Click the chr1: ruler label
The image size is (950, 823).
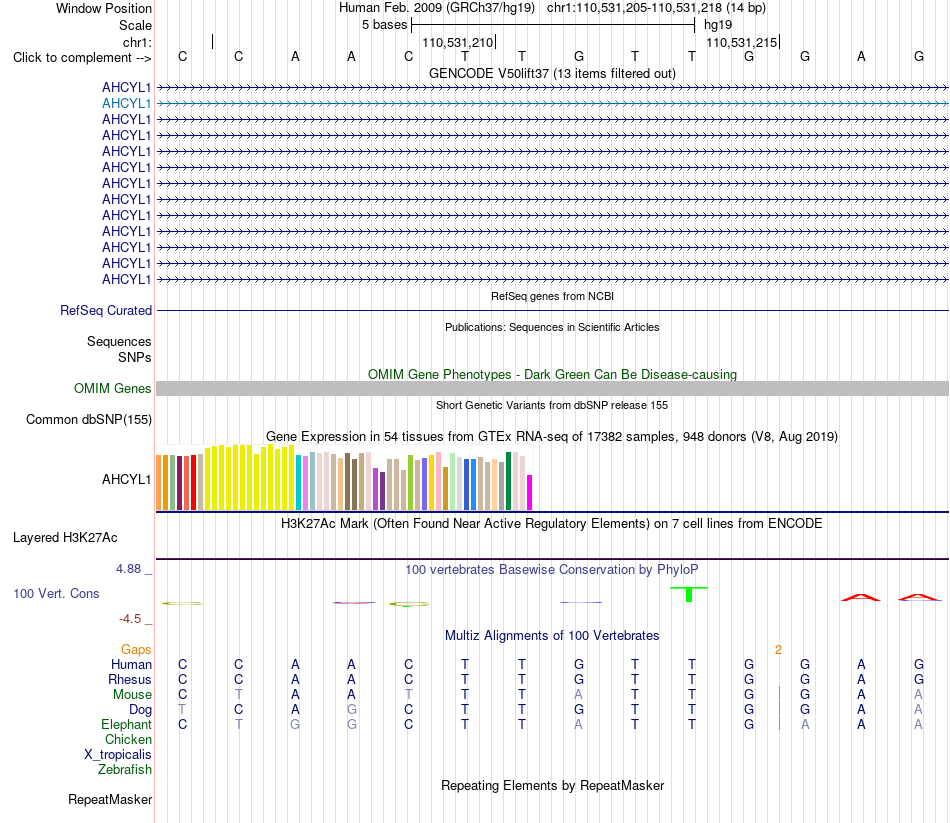(x=137, y=42)
